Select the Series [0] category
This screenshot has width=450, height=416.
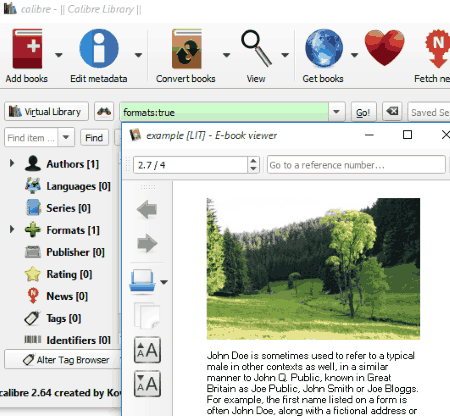tap(68, 208)
